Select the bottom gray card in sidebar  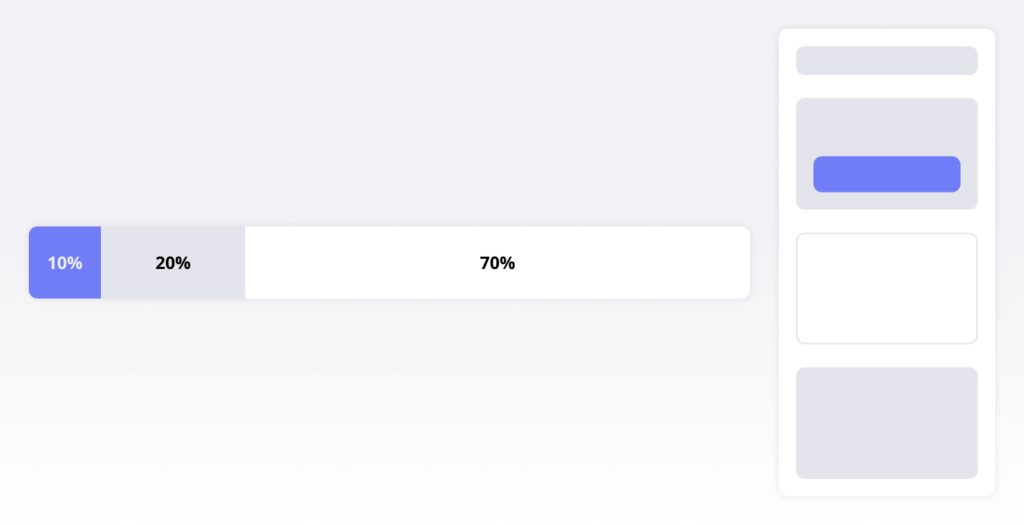pyautogui.click(x=886, y=423)
